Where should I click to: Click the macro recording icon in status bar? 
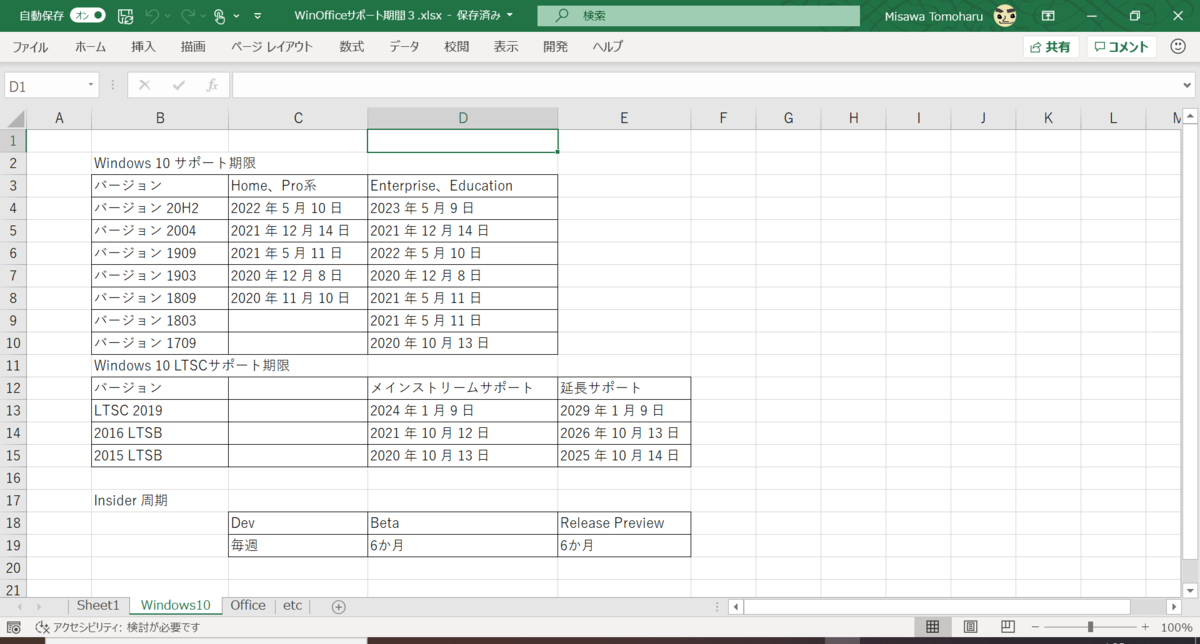coord(13,627)
